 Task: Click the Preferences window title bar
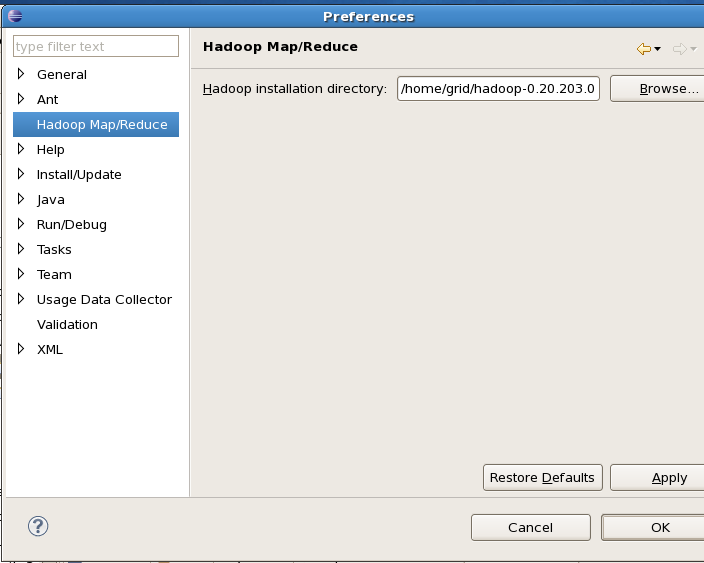(355, 16)
